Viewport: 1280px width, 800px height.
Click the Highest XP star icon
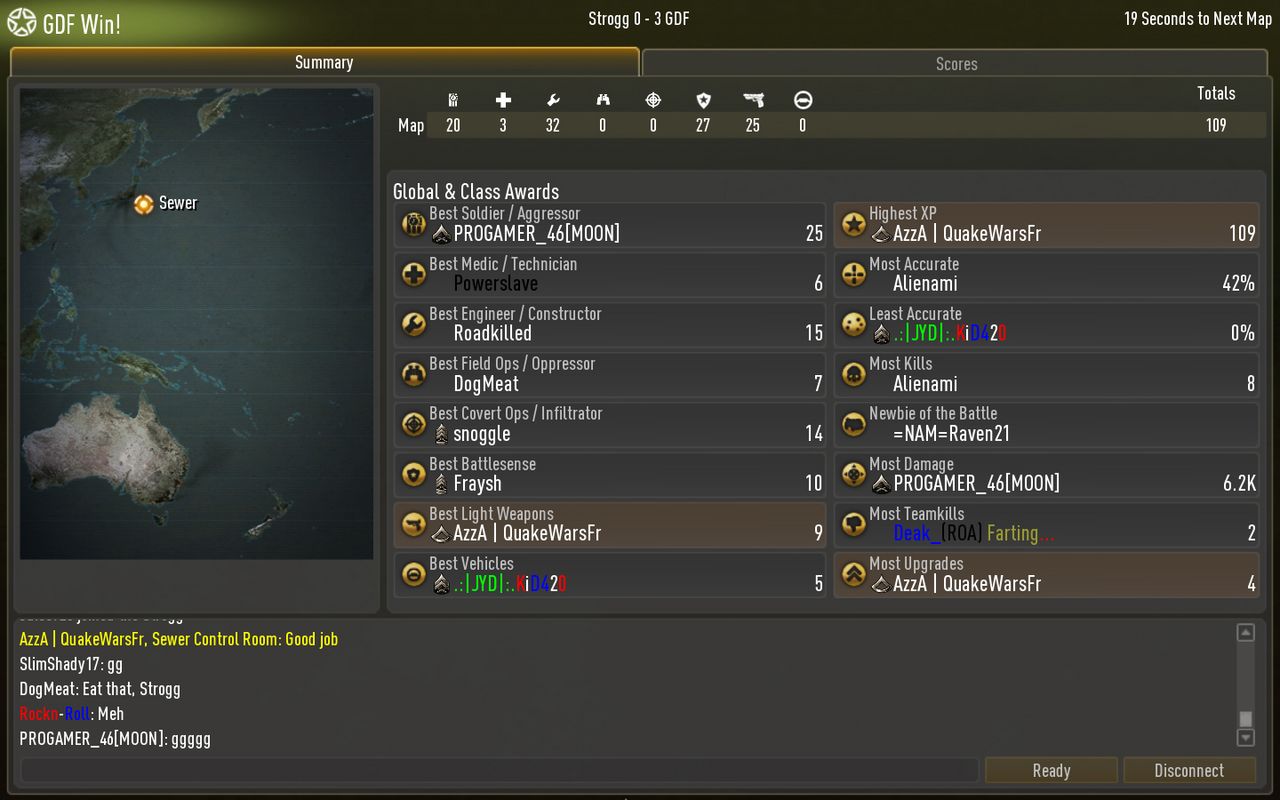point(853,224)
